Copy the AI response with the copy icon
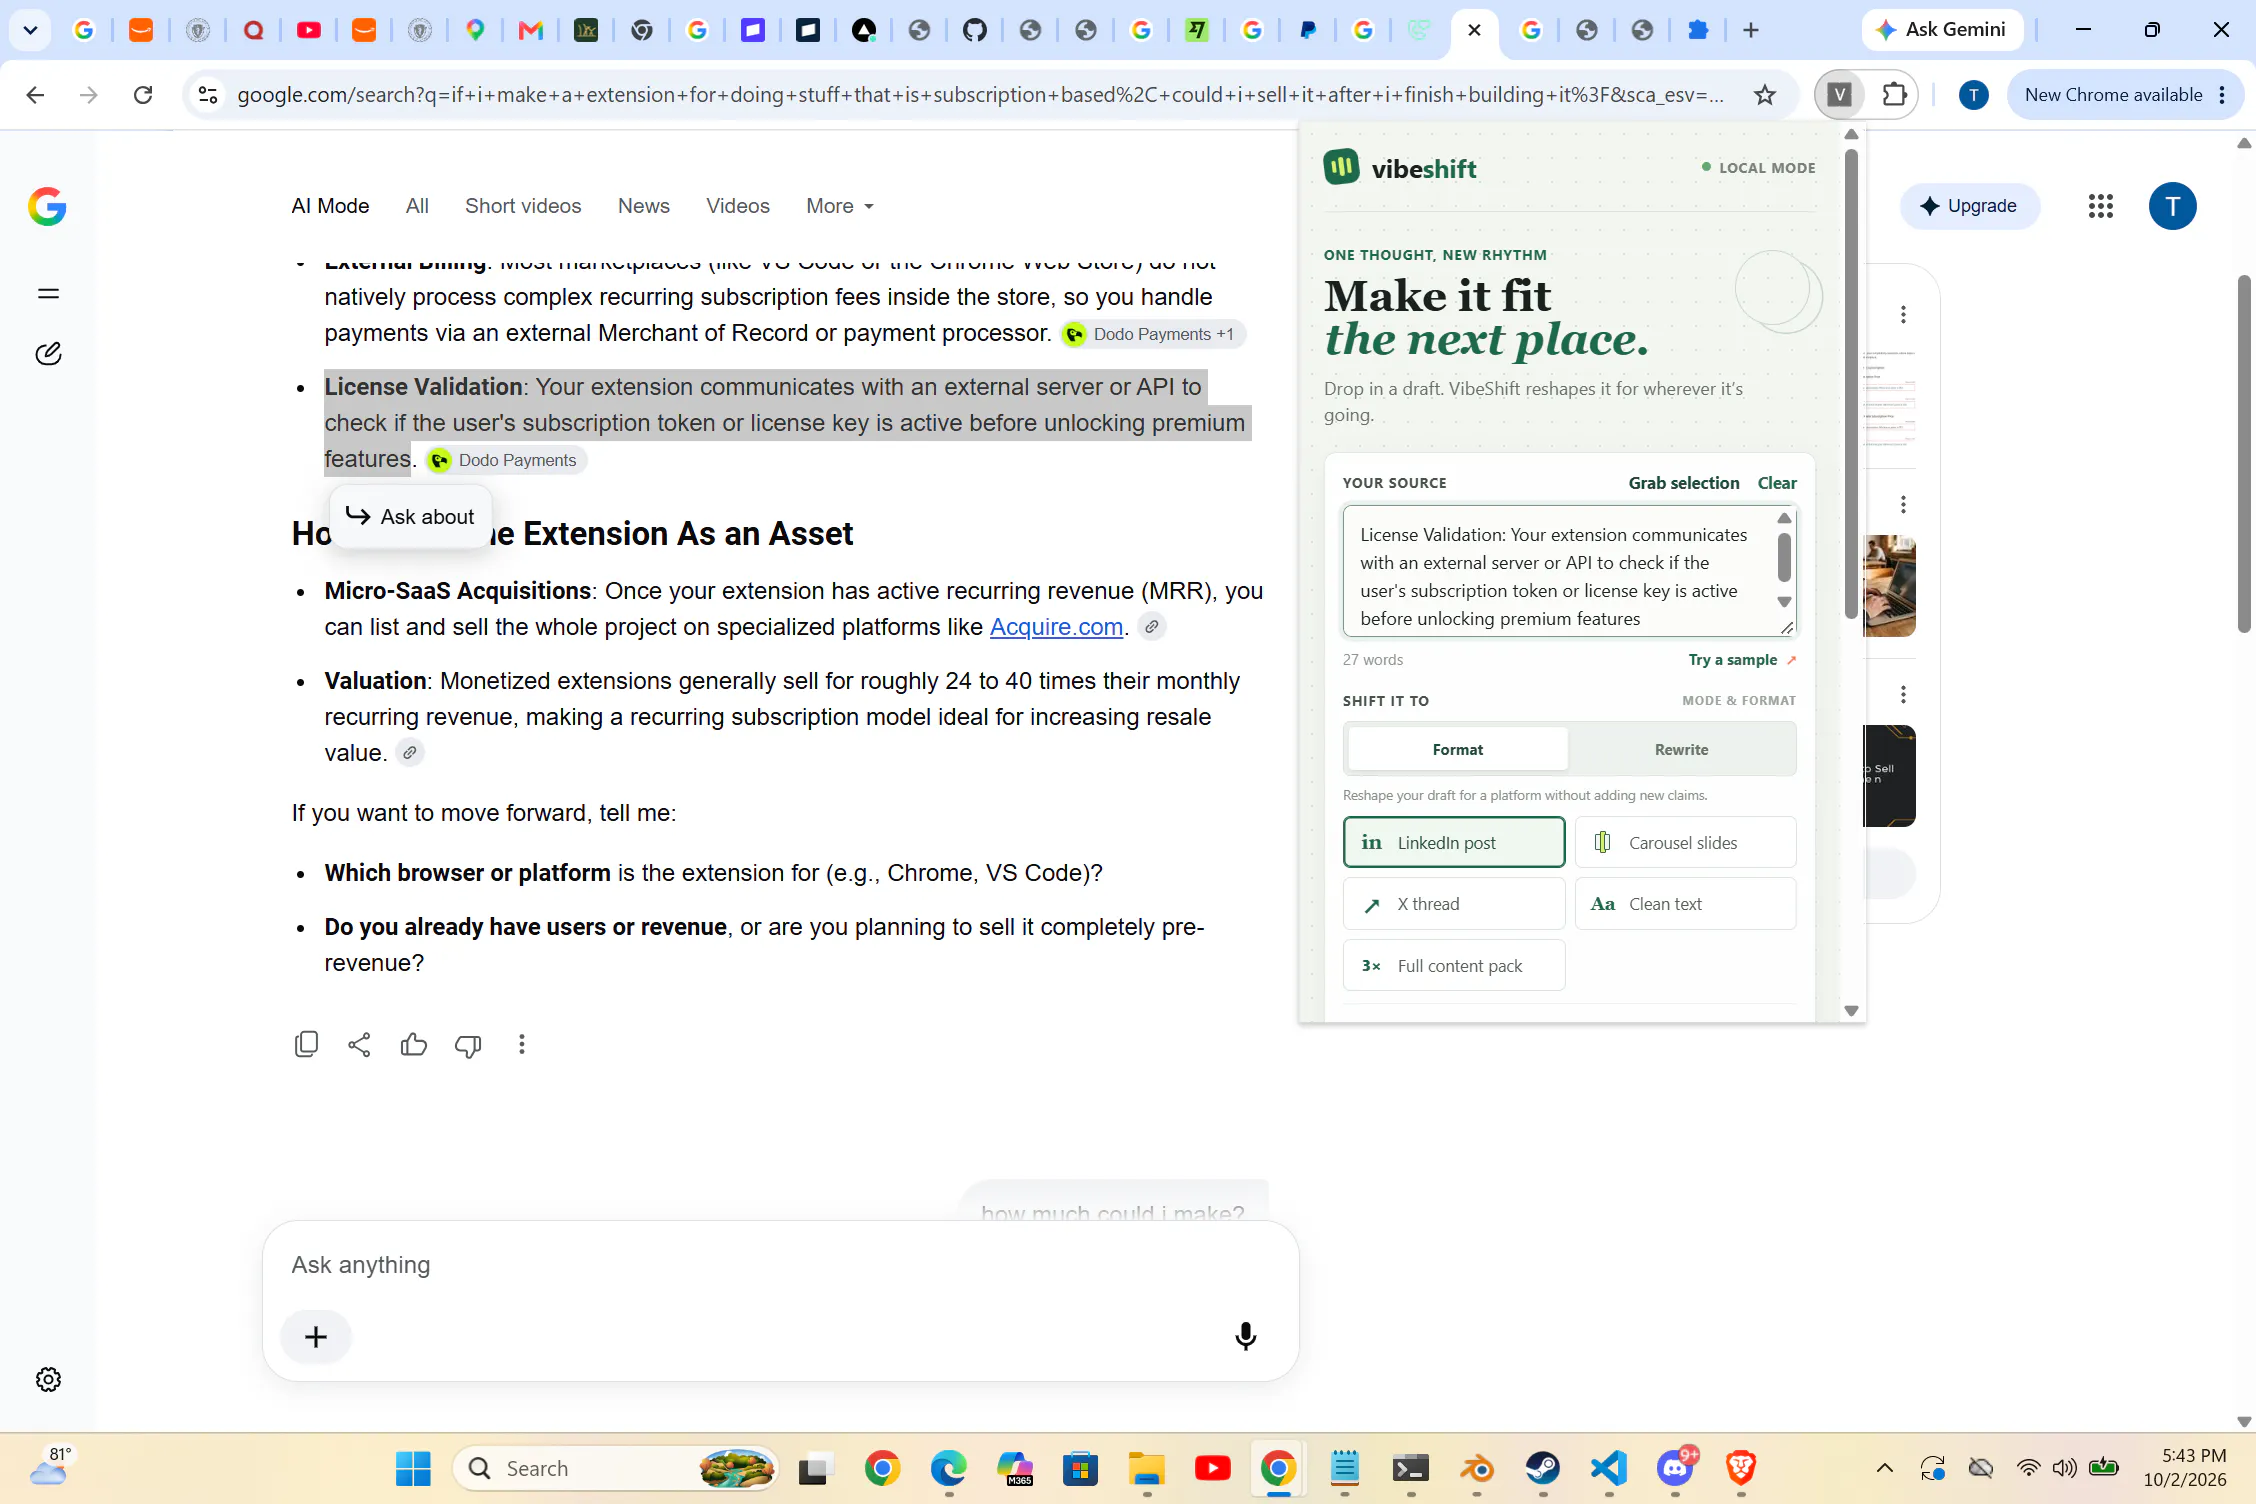This screenshot has height=1504, width=2256. coord(306,1045)
